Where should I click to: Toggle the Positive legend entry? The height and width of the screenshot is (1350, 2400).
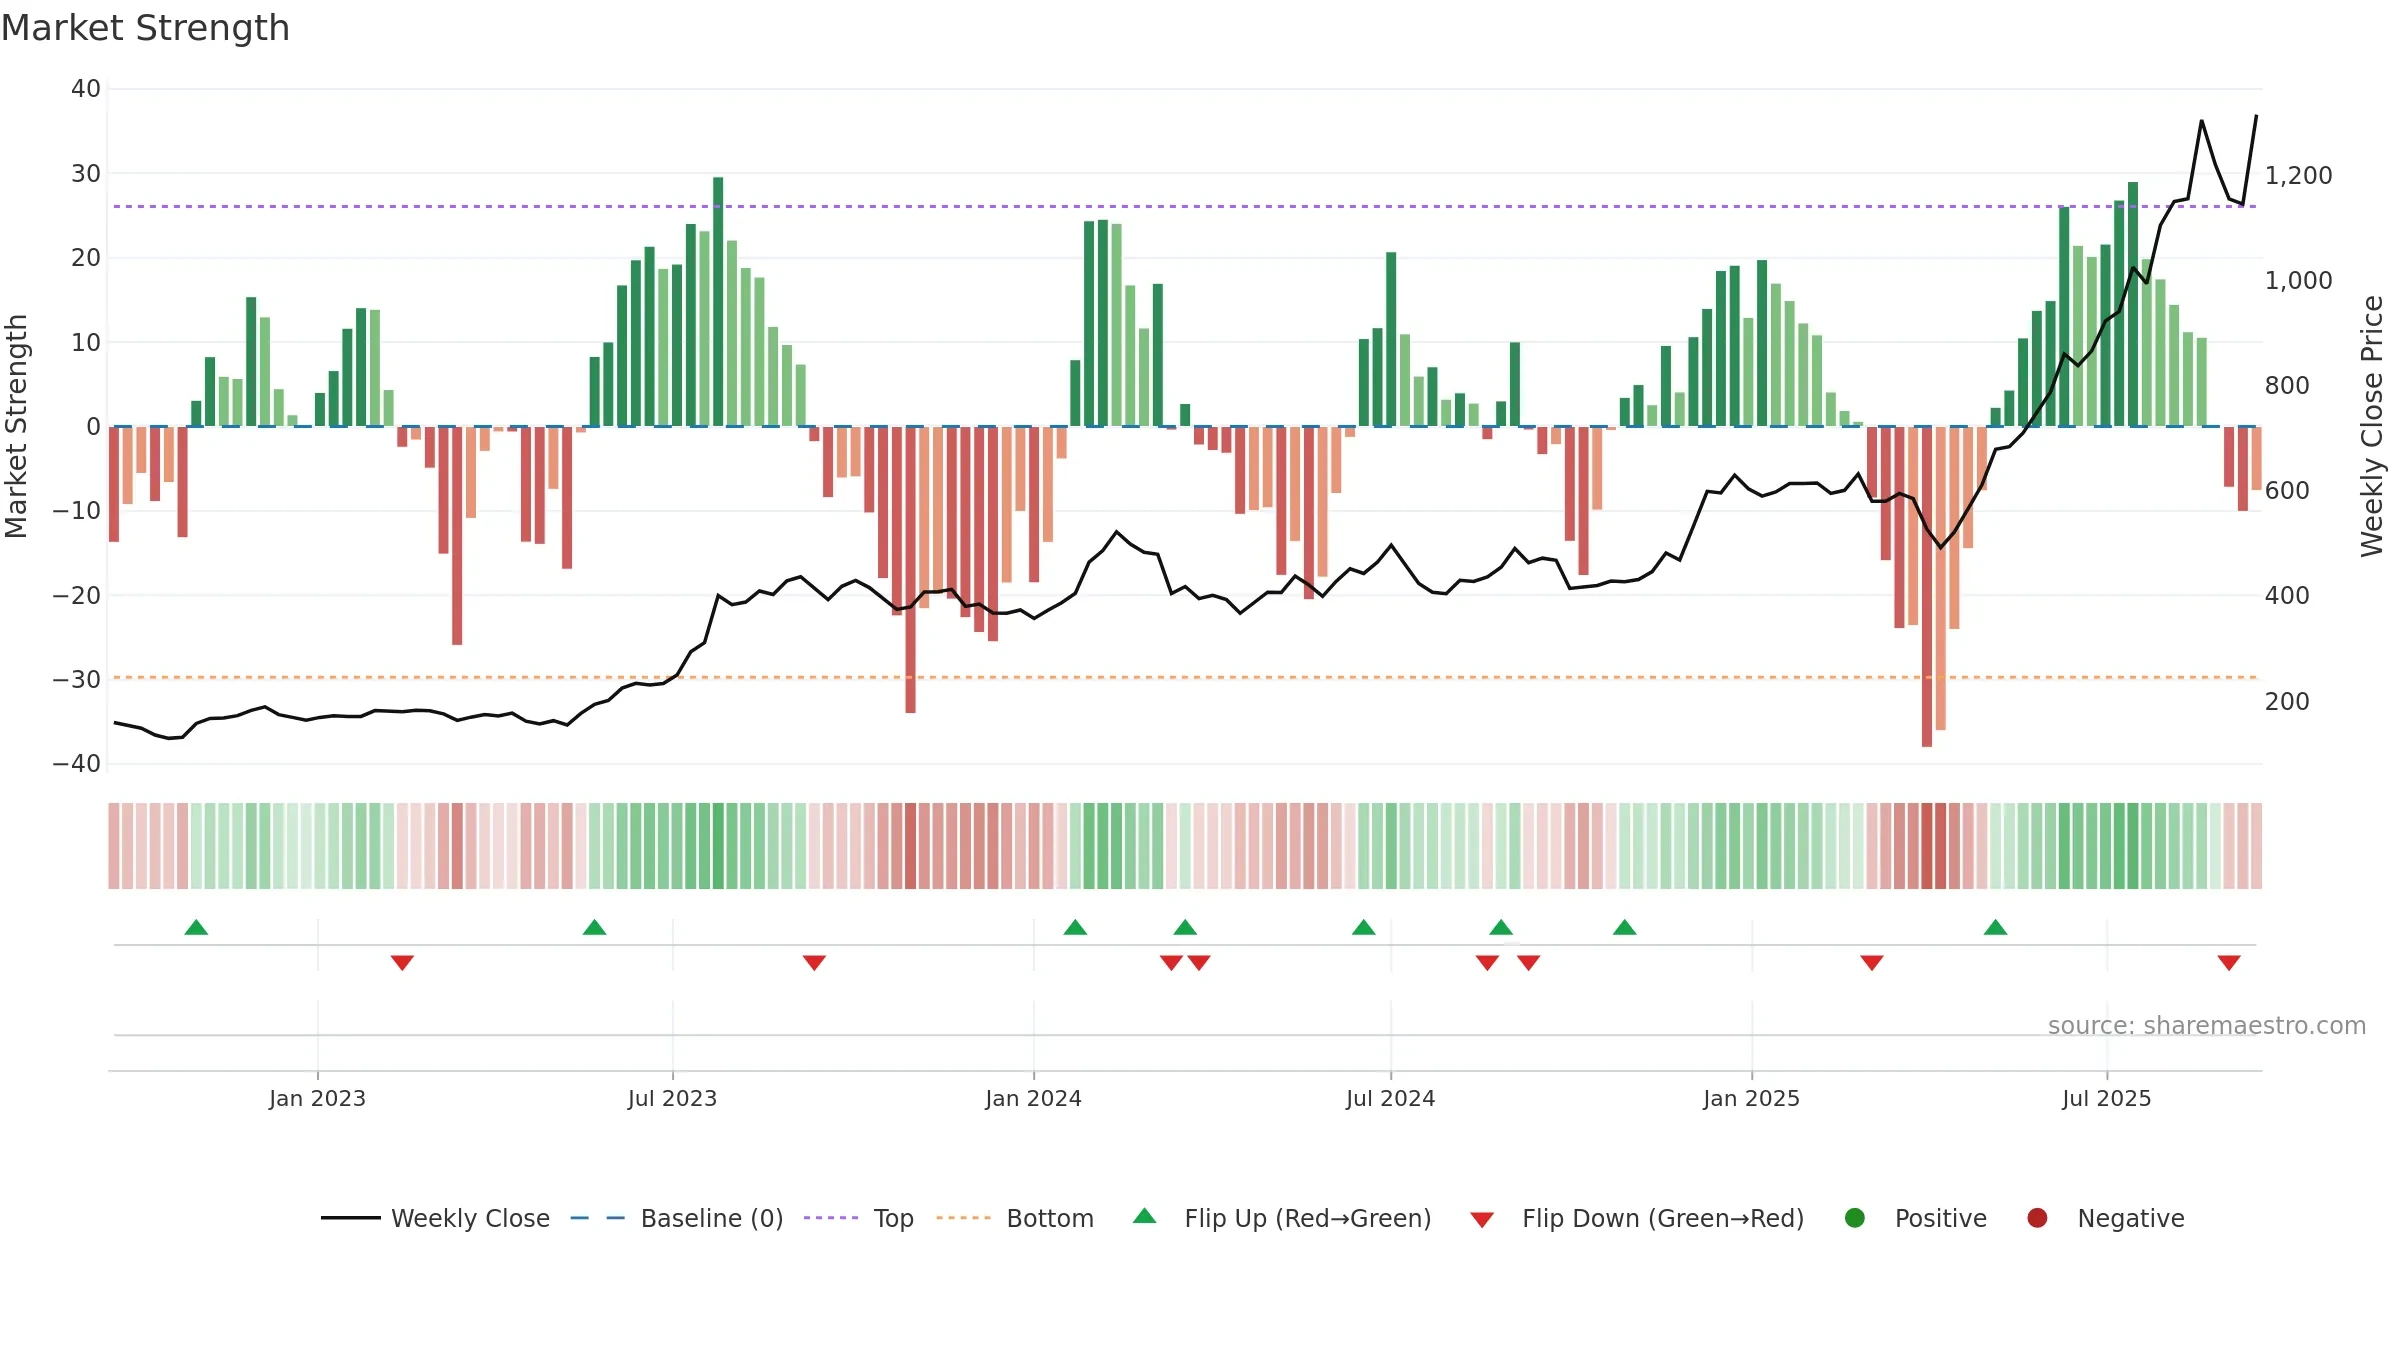(1915, 1218)
